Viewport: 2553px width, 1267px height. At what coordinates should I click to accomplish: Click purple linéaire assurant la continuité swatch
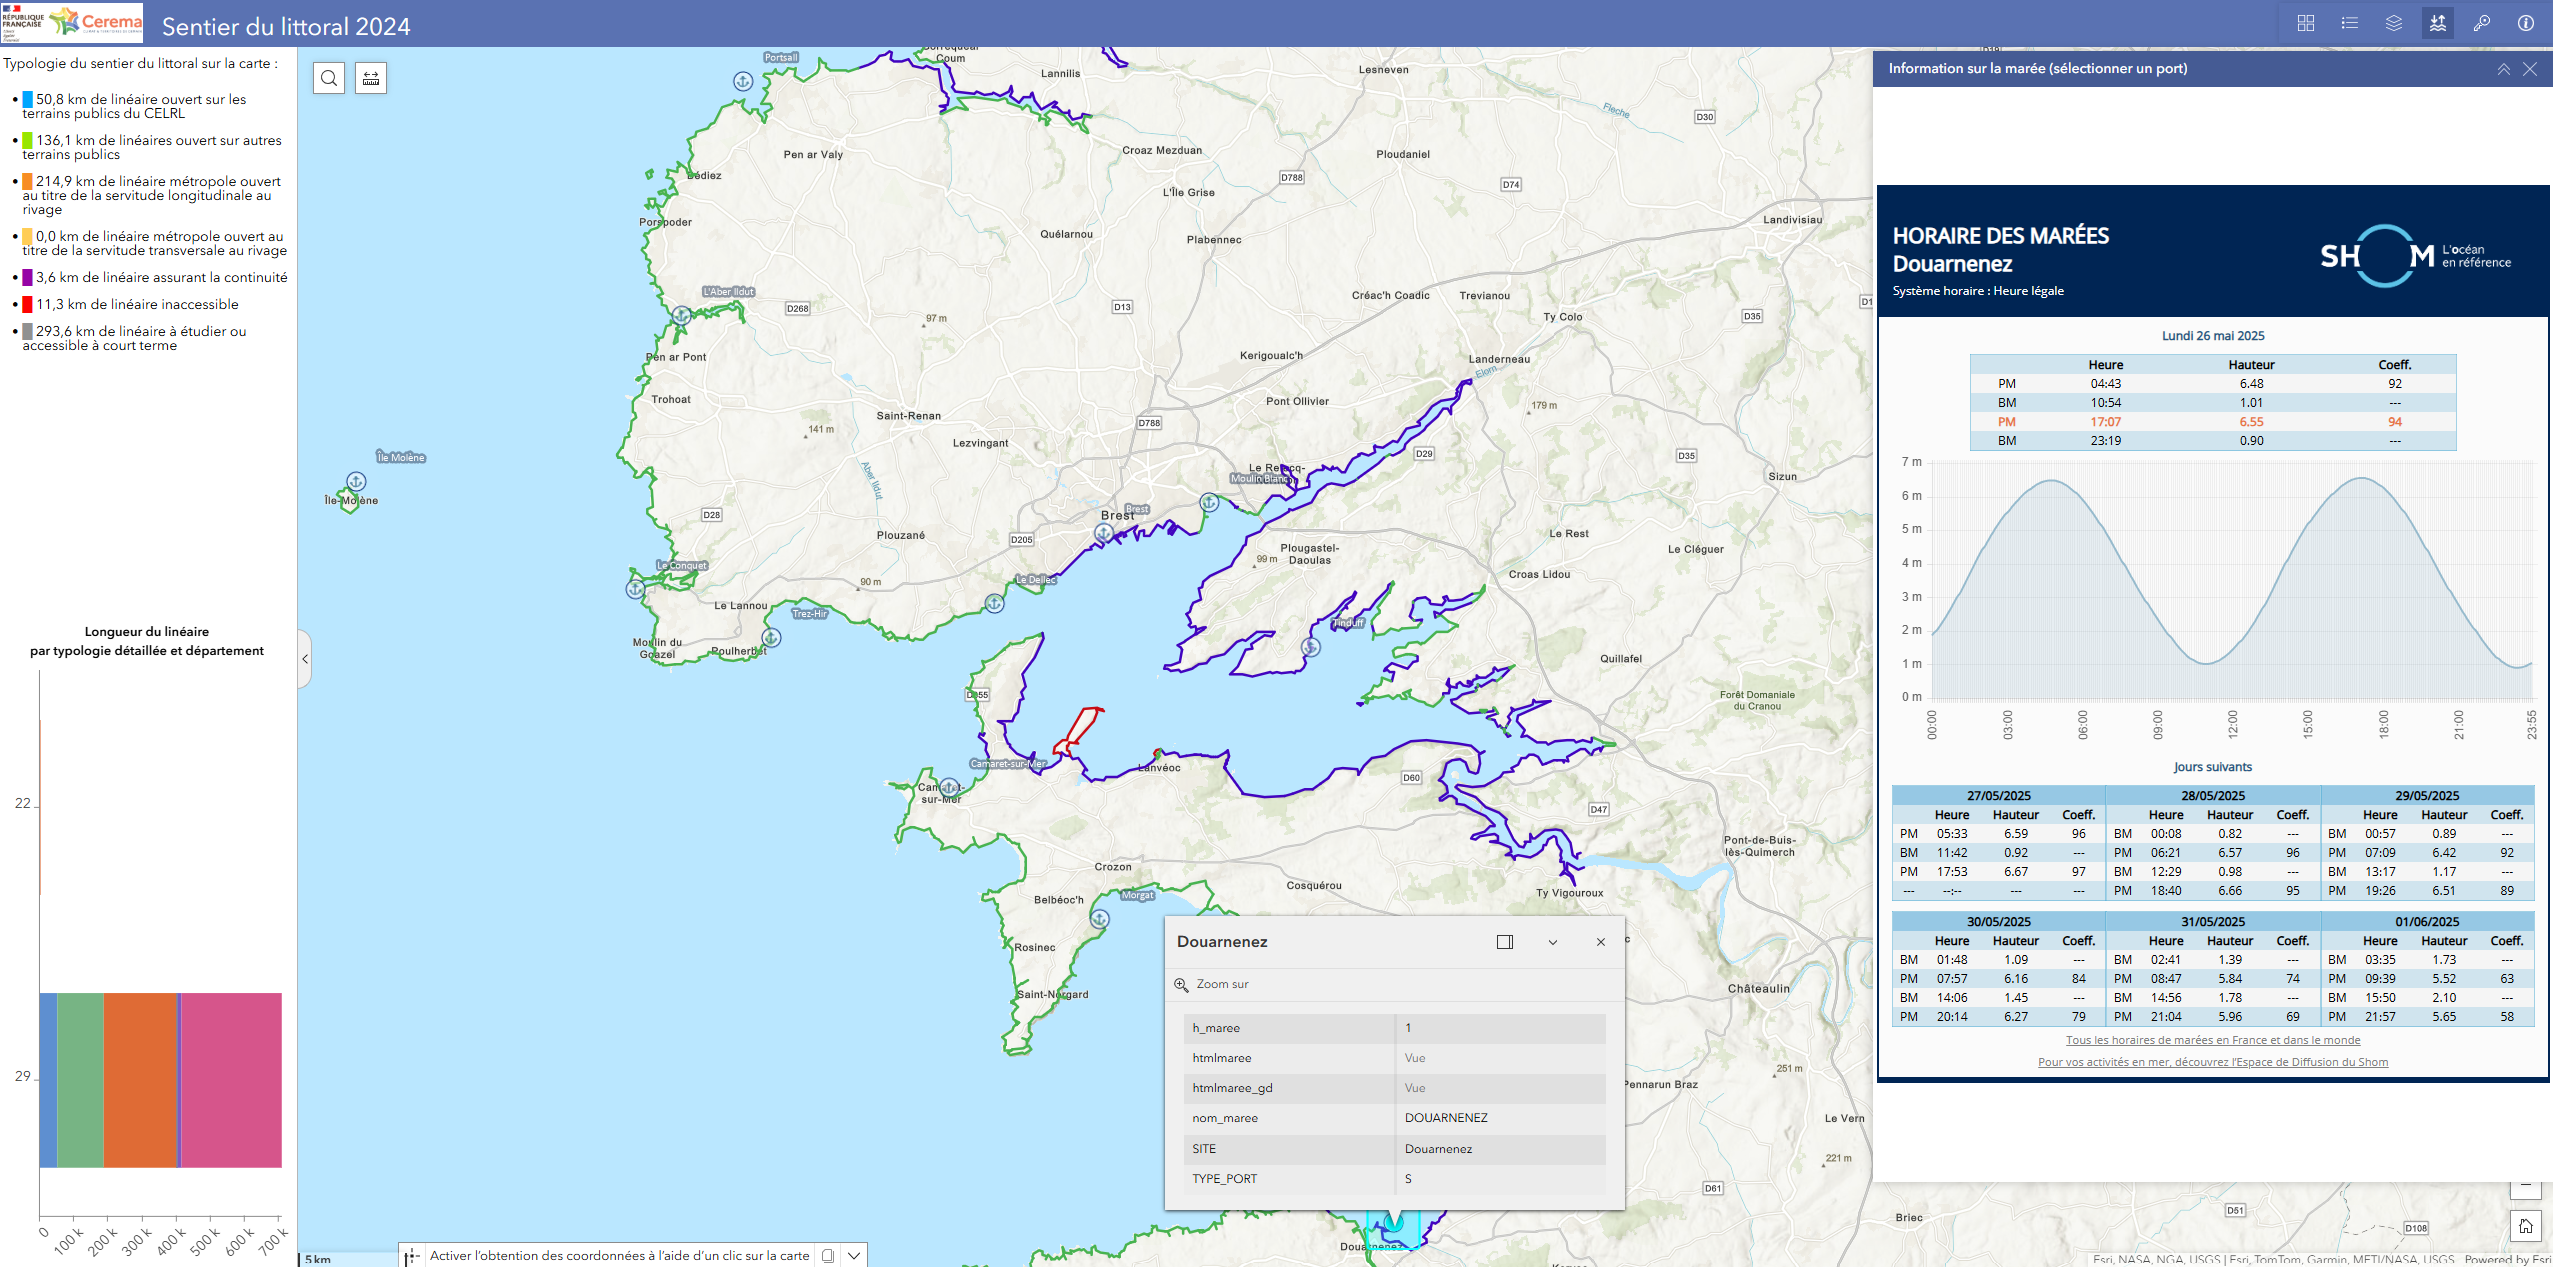(x=28, y=277)
